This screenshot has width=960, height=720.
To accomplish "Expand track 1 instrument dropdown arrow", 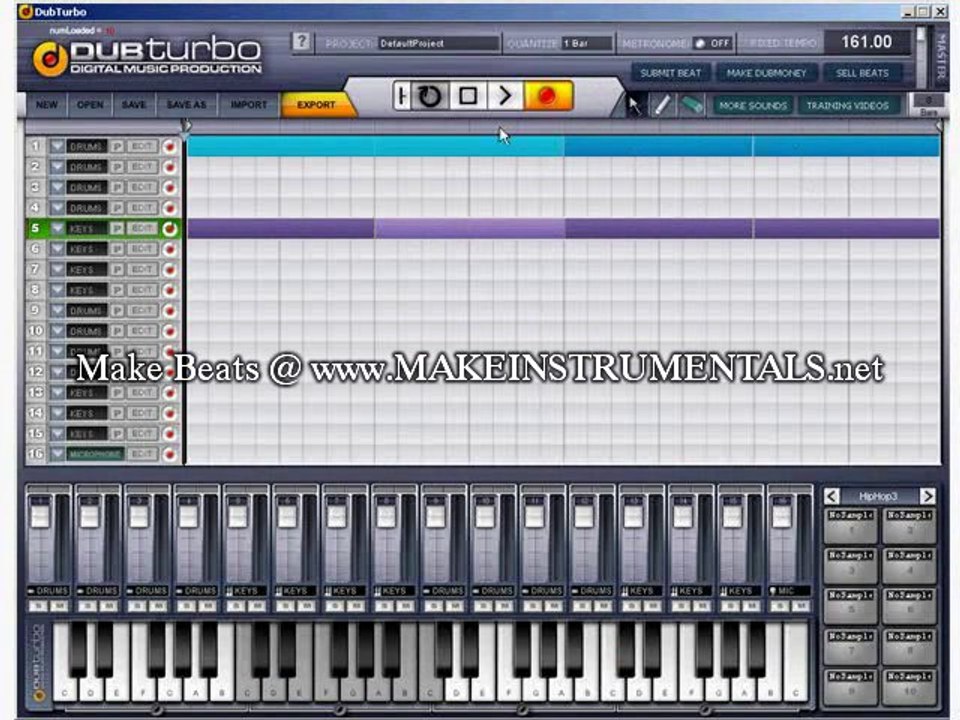I will pyautogui.click(x=57, y=147).
